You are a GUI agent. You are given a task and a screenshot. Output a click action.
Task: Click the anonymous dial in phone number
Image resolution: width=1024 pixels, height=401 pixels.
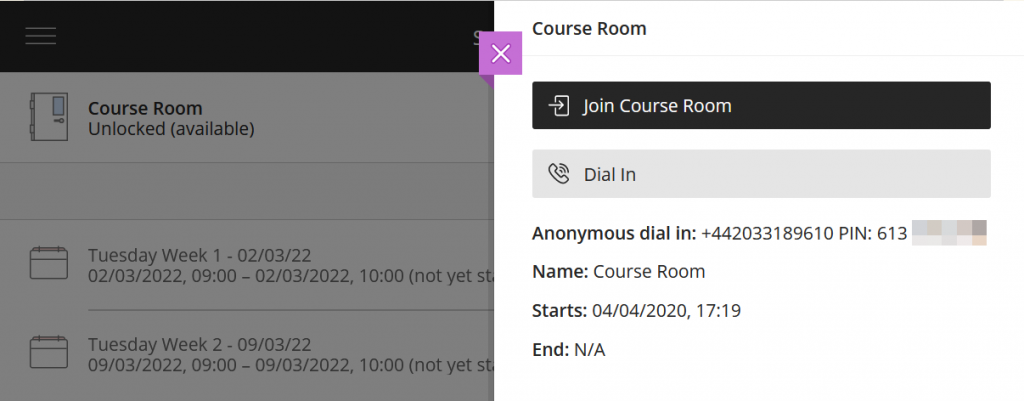pyautogui.click(x=767, y=233)
